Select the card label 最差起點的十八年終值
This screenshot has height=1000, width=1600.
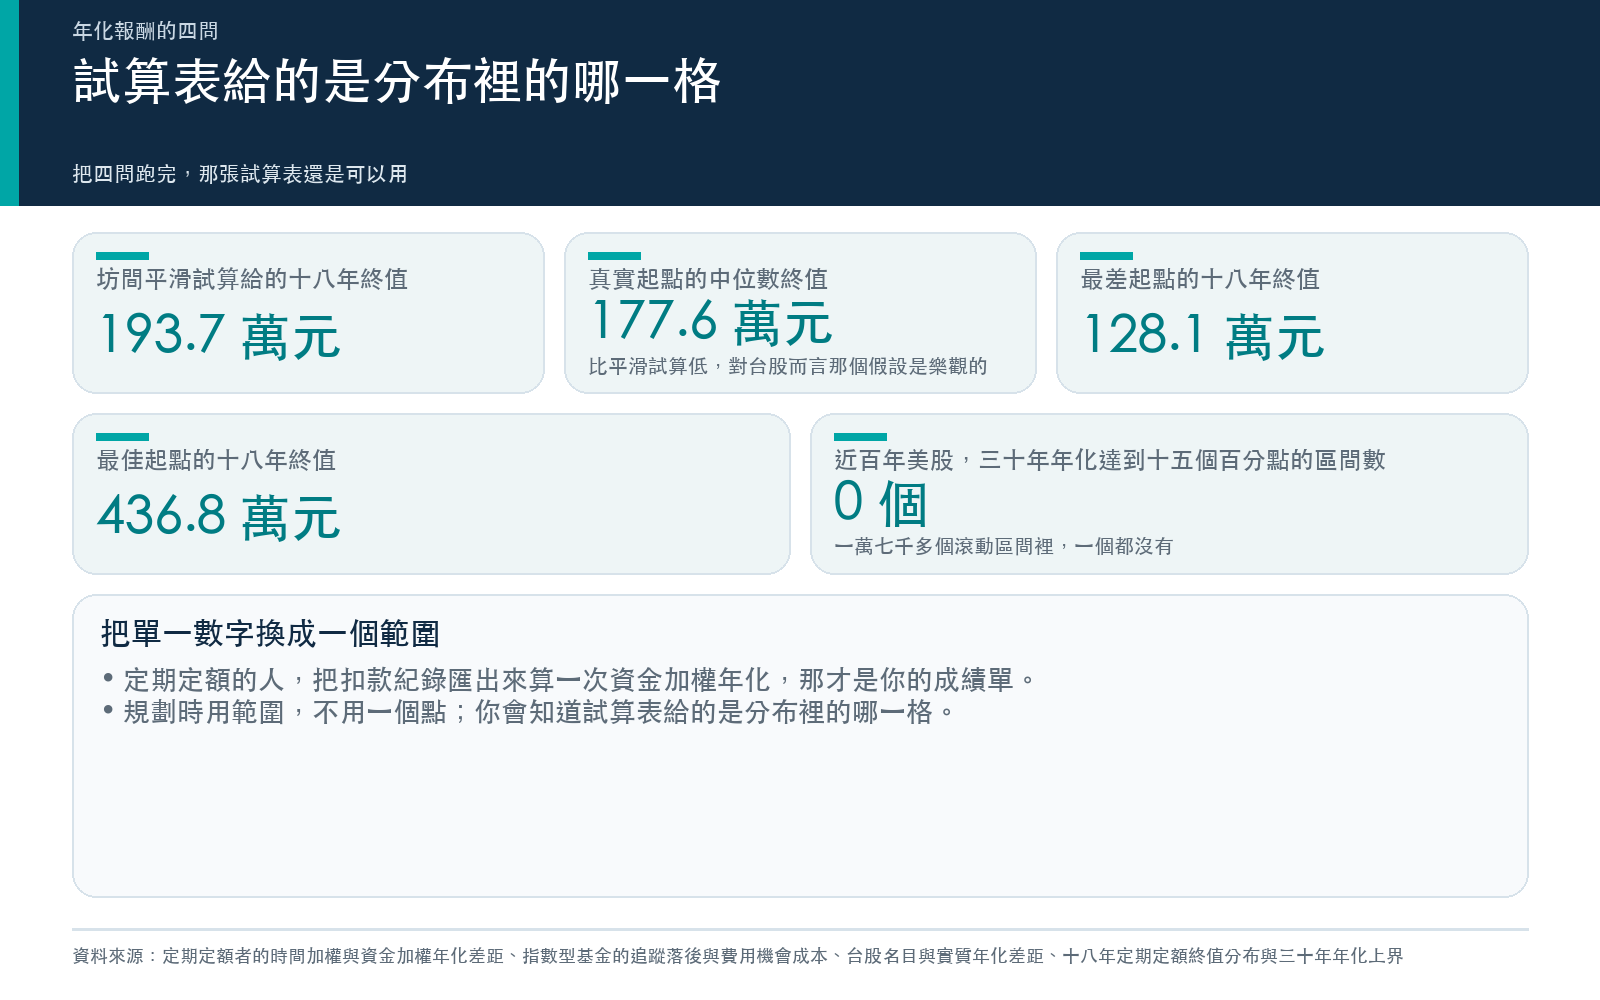pos(1200,279)
